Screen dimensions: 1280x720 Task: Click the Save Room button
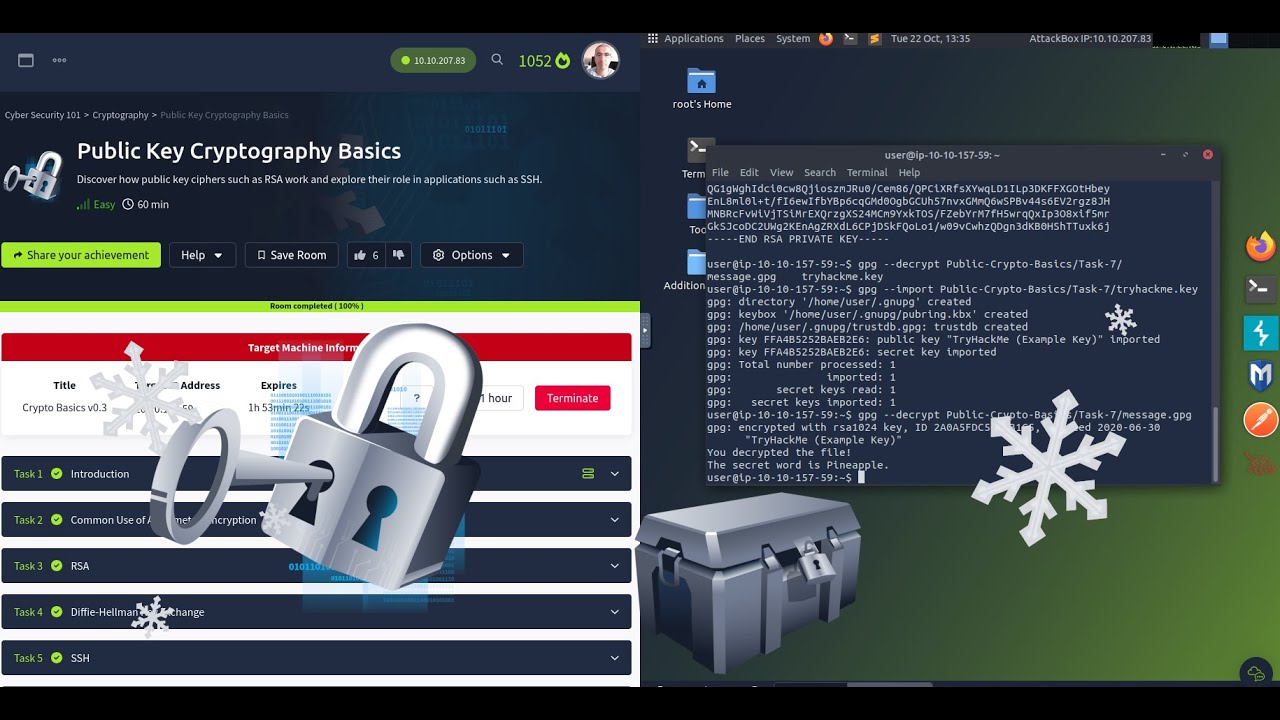pos(292,255)
